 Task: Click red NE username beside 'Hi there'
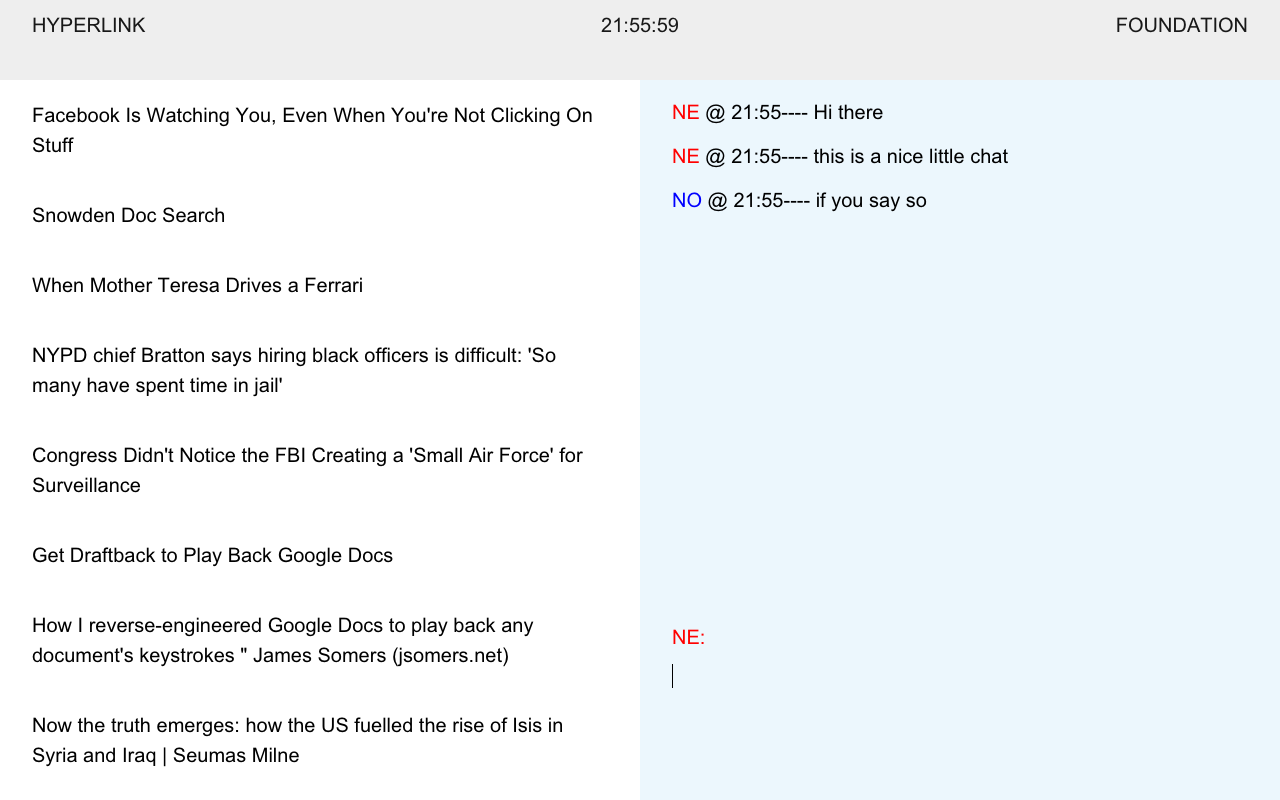[685, 113]
